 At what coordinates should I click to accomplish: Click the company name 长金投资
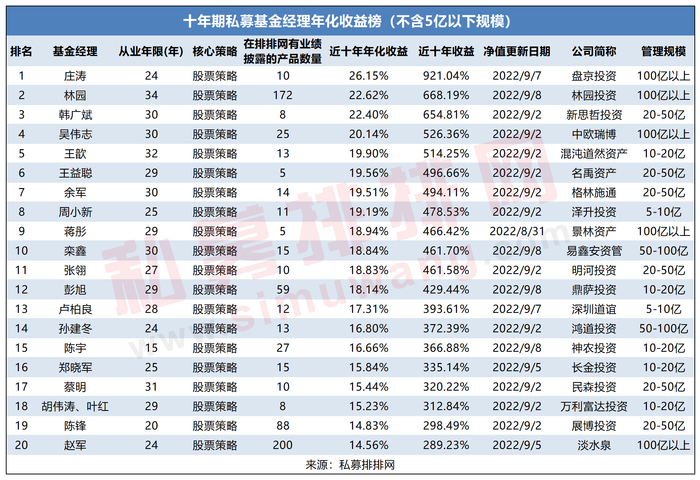(594, 367)
